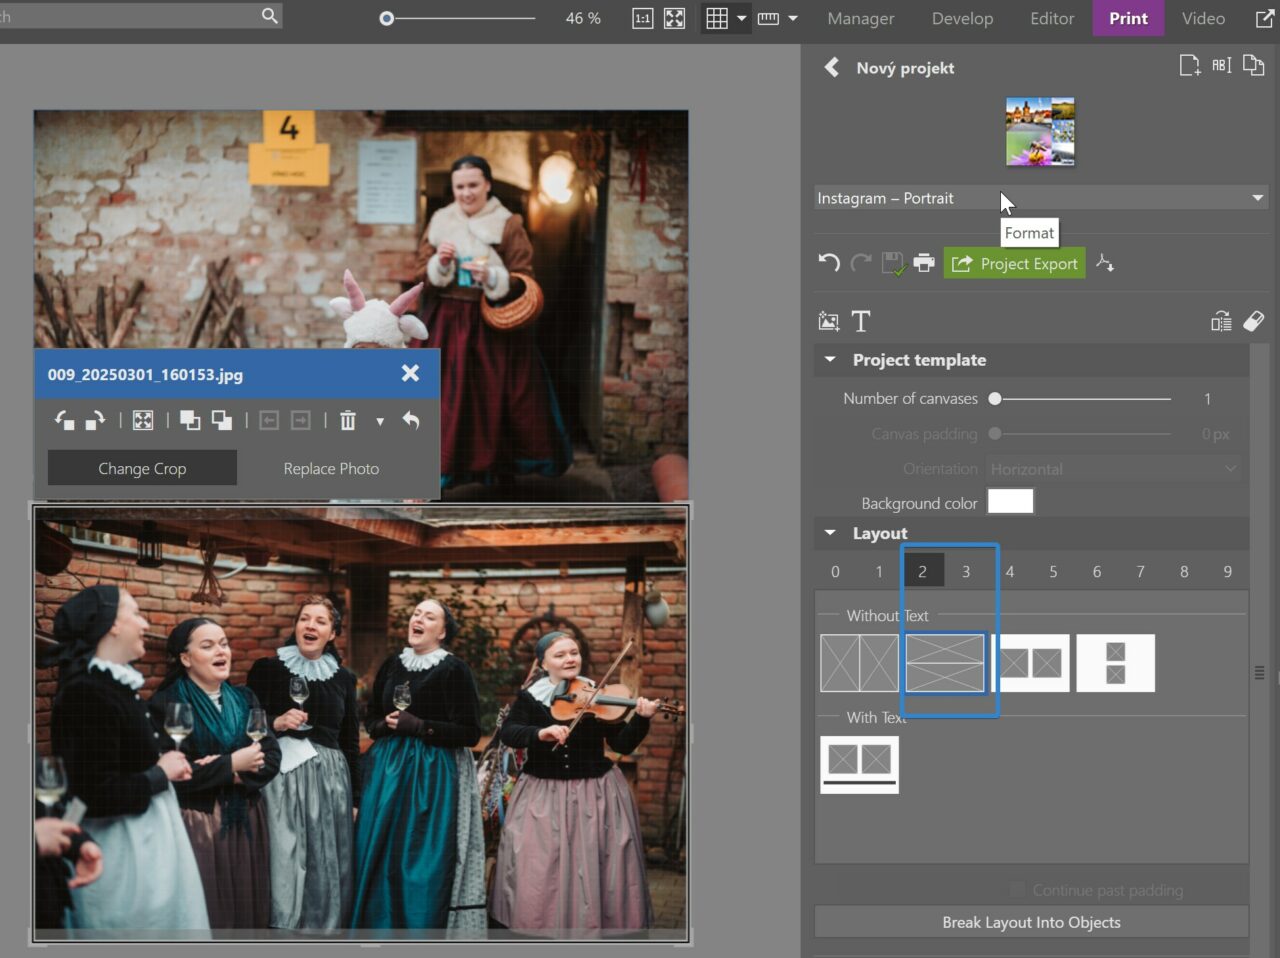The image size is (1280, 958).
Task: Choose the With Text layout template
Action: [x=859, y=764]
